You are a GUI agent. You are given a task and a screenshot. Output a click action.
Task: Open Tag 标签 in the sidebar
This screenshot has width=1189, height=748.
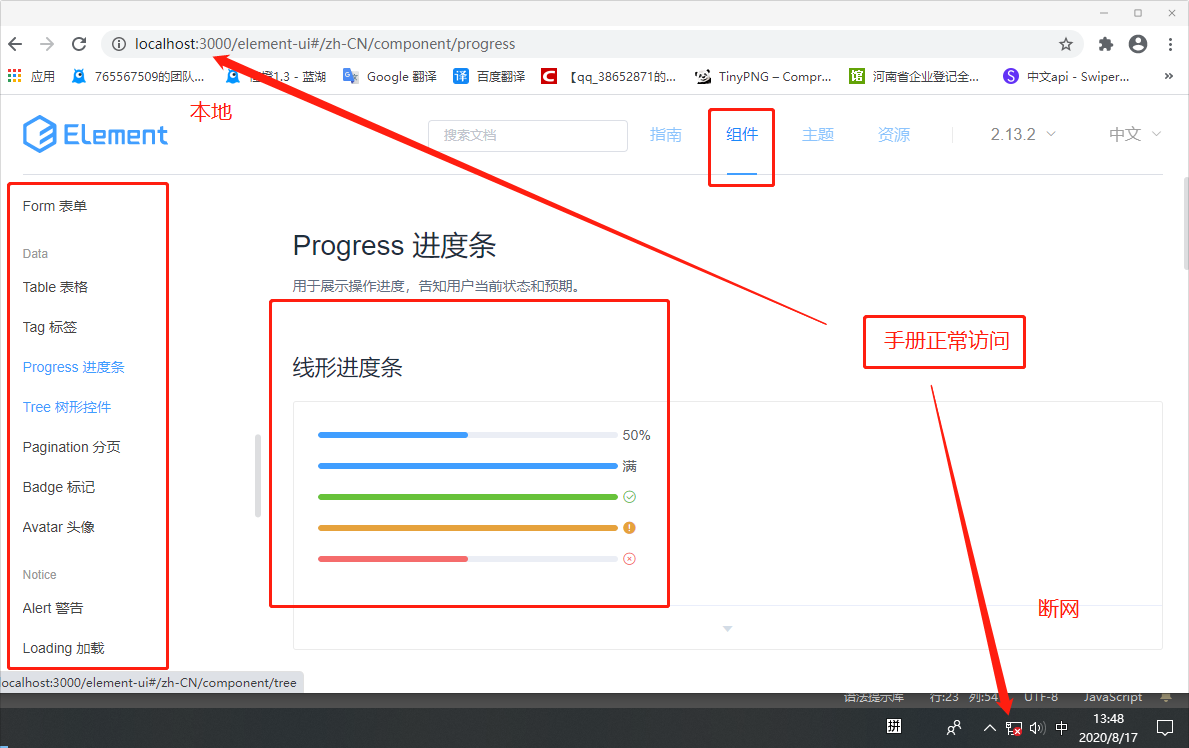pos(50,328)
